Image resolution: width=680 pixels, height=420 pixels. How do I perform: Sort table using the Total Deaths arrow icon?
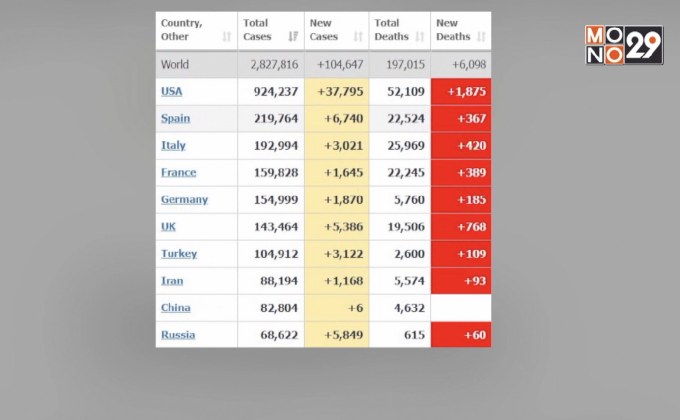click(420, 37)
